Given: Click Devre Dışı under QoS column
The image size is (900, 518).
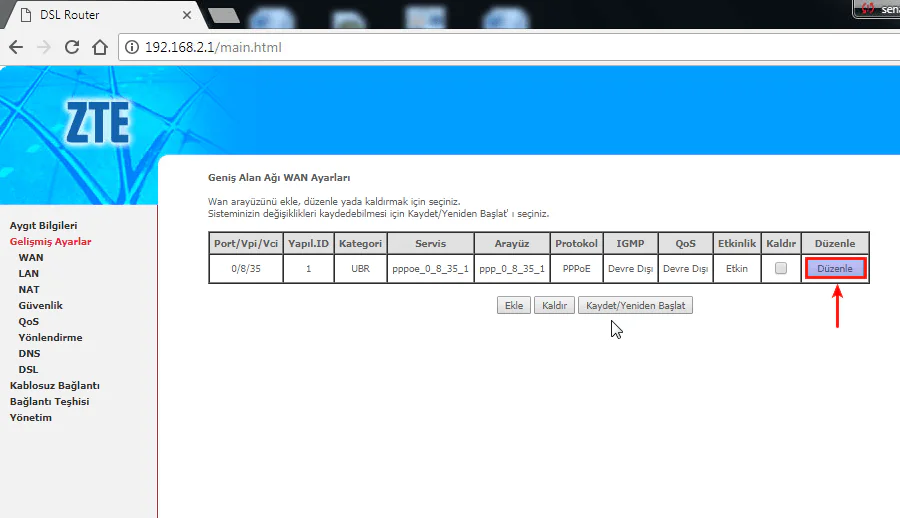Looking at the screenshot, I should tap(685, 269).
